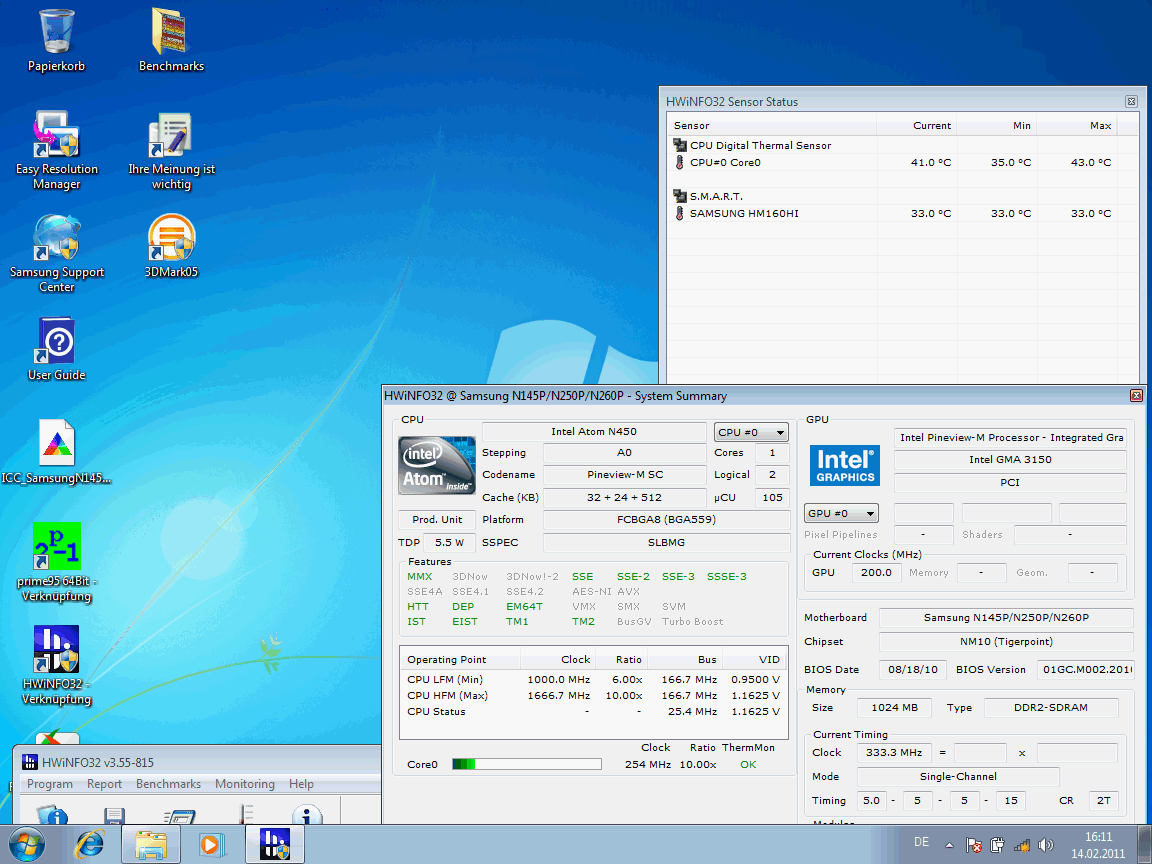
Task: Click the Current column header in Sensor Status
Action: click(916, 126)
